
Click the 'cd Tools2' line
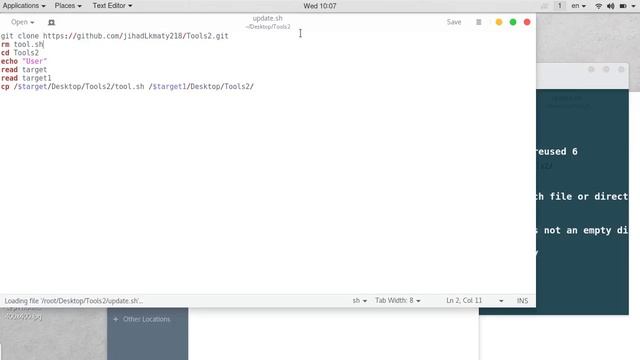20,53
